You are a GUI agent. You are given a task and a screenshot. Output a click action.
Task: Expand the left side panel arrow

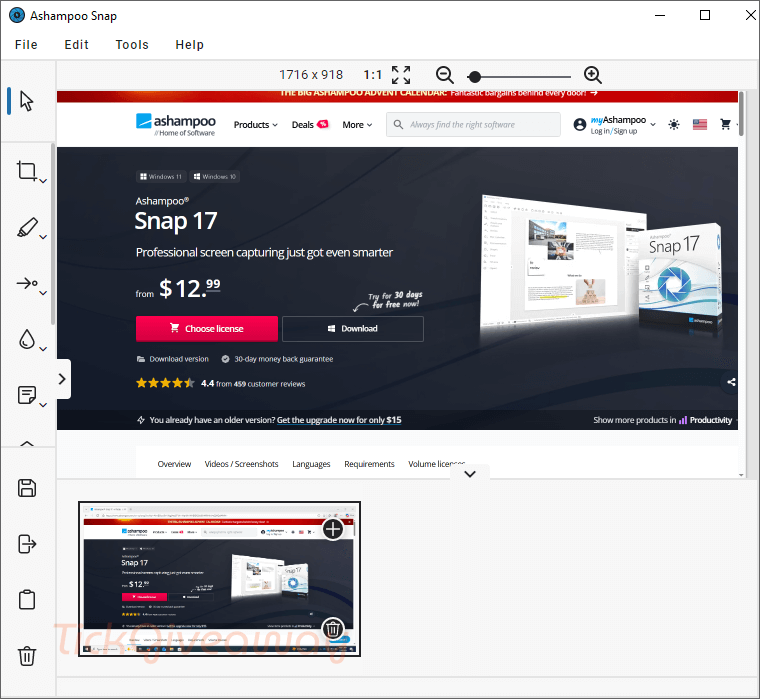pyautogui.click(x=63, y=379)
